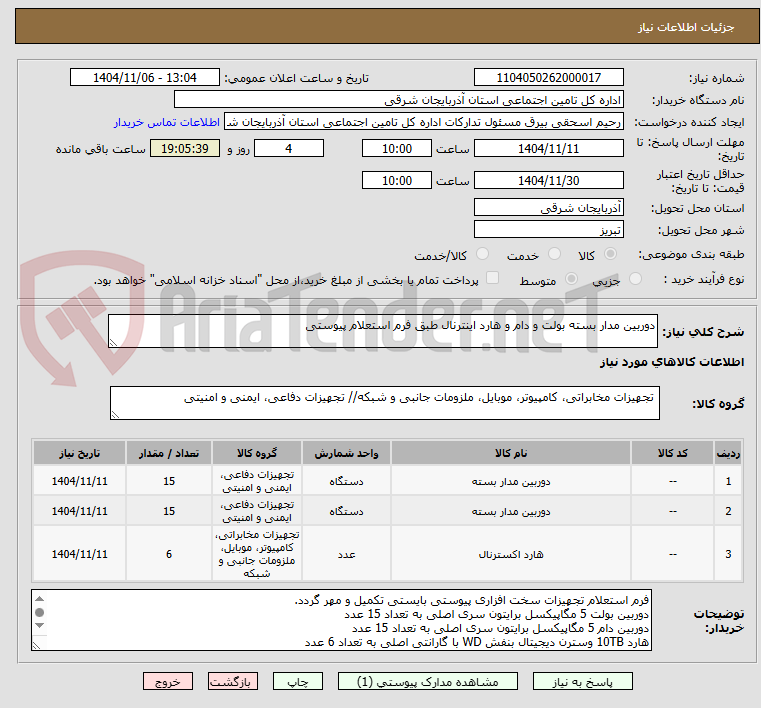The image size is (761, 708).
Task: Open مشاهده مدارک پیوستی (1) button
Action: (x=428, y=682)
